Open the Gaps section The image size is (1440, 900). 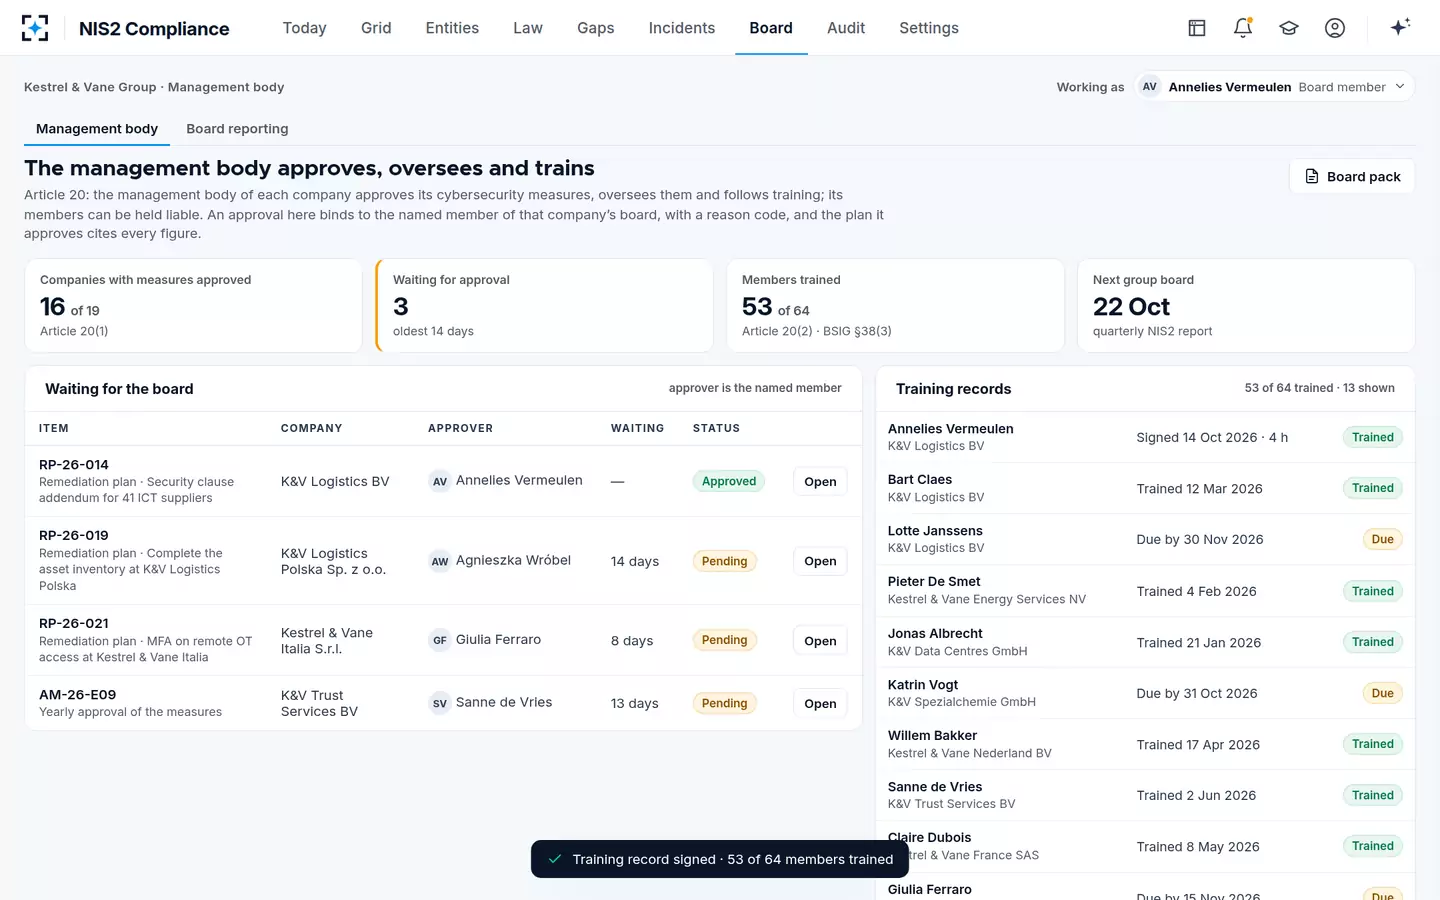(x=596, y=28)
